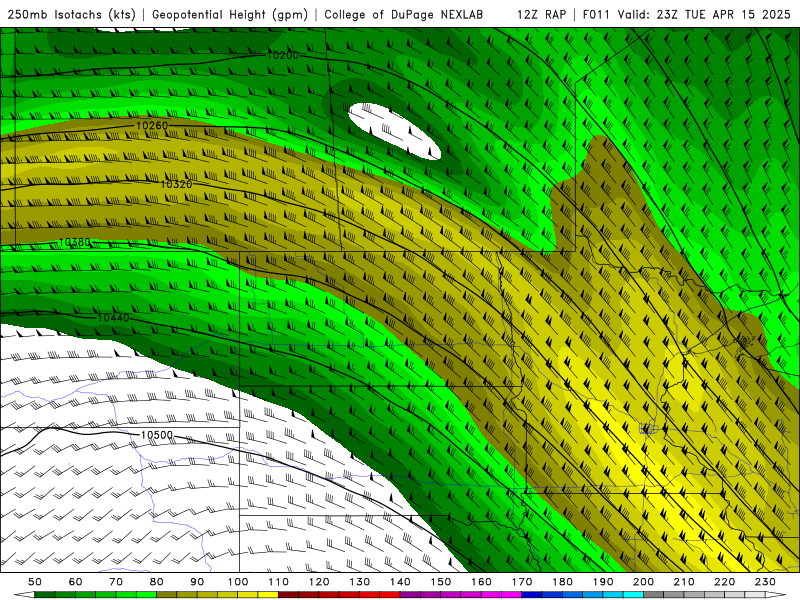The height and width of the screenshot is (600, 800).
Task: Select the 230 value on the color scale
Action: click(765, 582)
